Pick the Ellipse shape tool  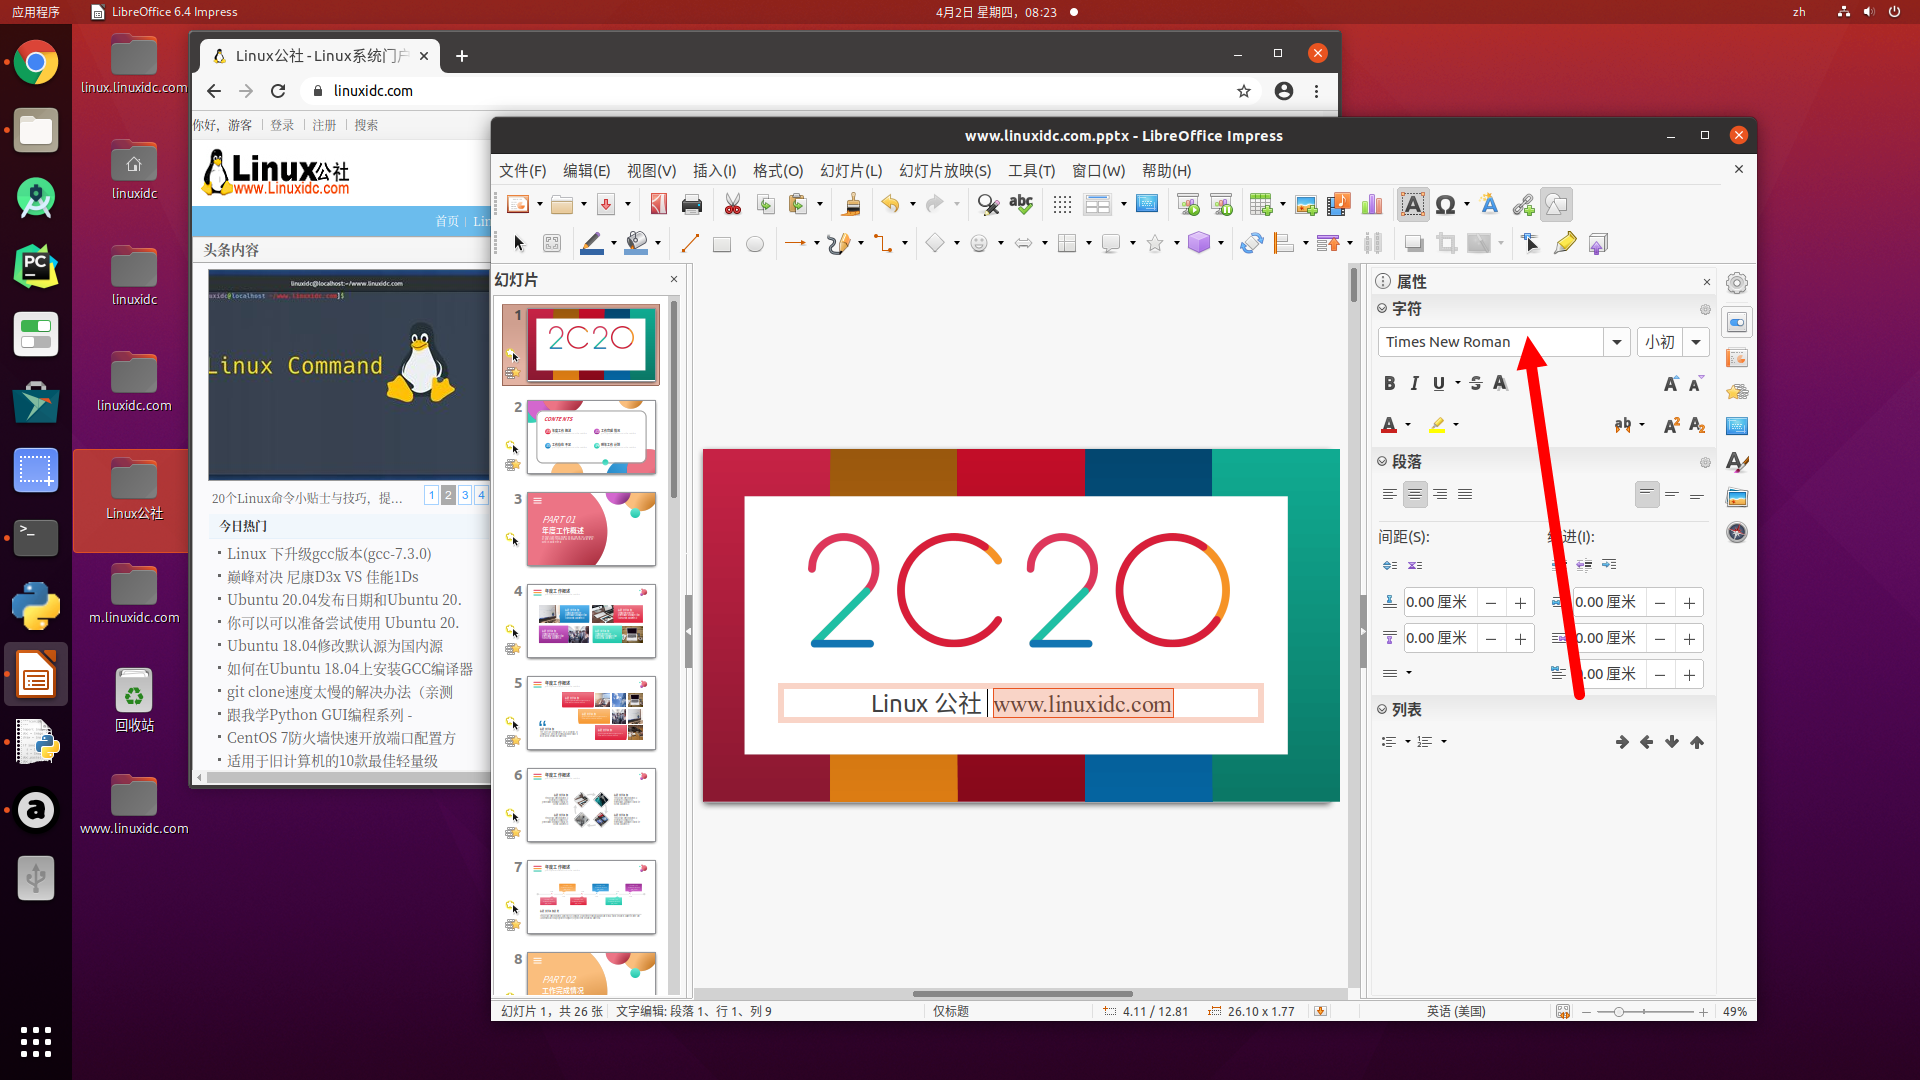(x=755, y=243)
